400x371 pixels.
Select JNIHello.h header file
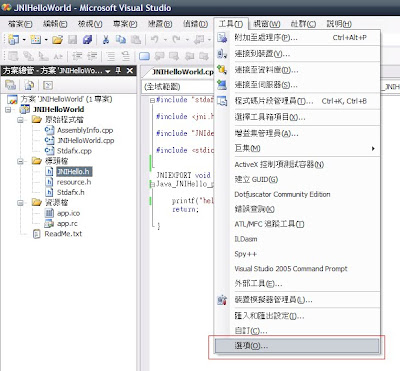[x=73, y=172]
